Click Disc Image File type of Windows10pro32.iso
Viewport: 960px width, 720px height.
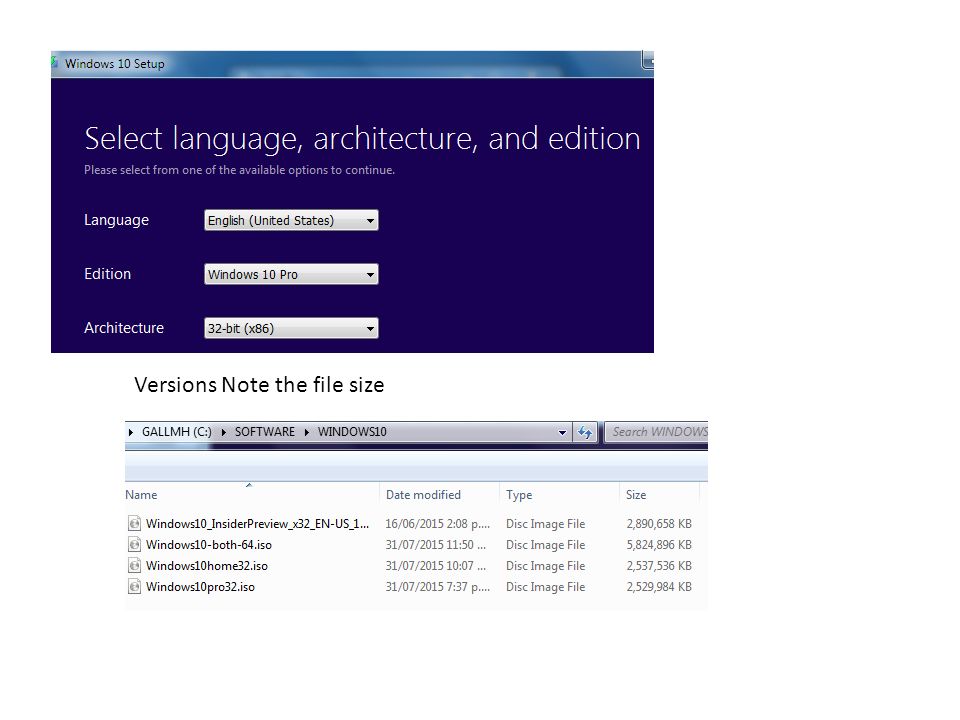[x=546, y=587]
